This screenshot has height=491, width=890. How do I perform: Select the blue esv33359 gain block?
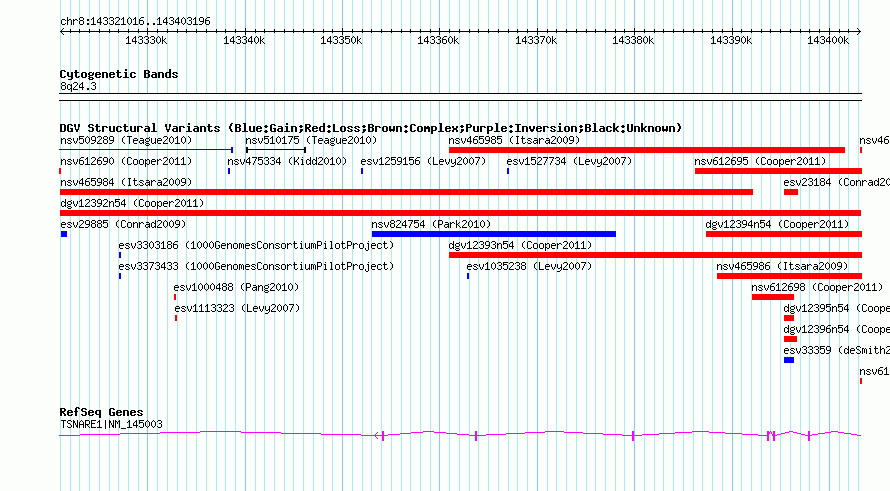click(789, 360)
